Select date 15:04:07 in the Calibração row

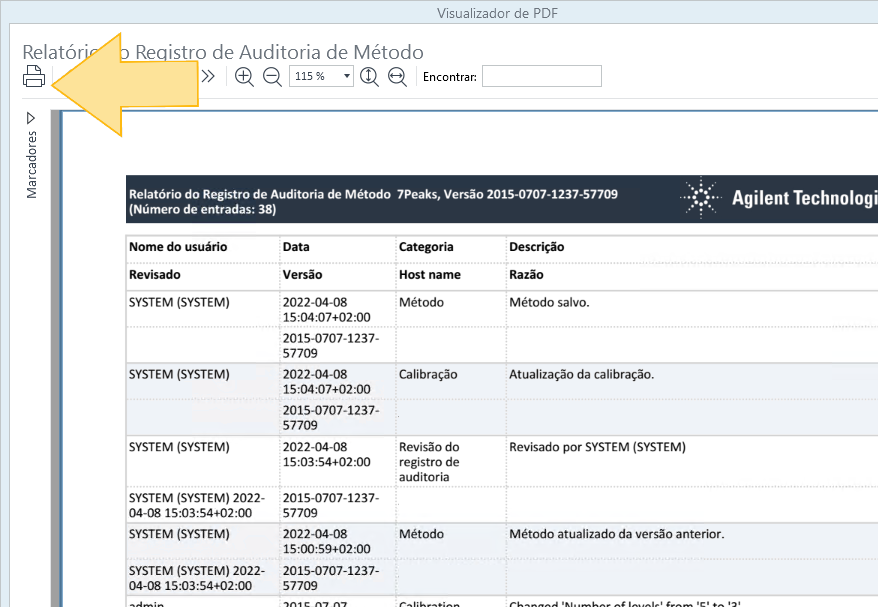click(x=326, y=382)
